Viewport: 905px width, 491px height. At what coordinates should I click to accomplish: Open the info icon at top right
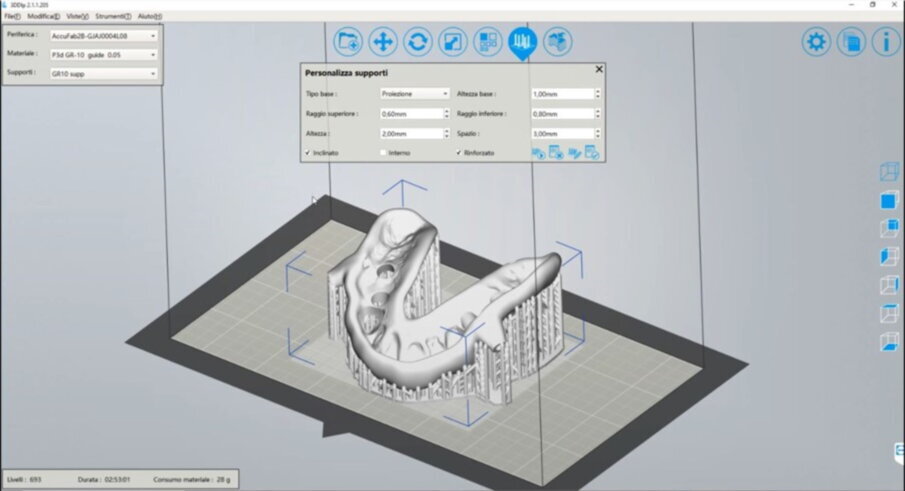885,42
